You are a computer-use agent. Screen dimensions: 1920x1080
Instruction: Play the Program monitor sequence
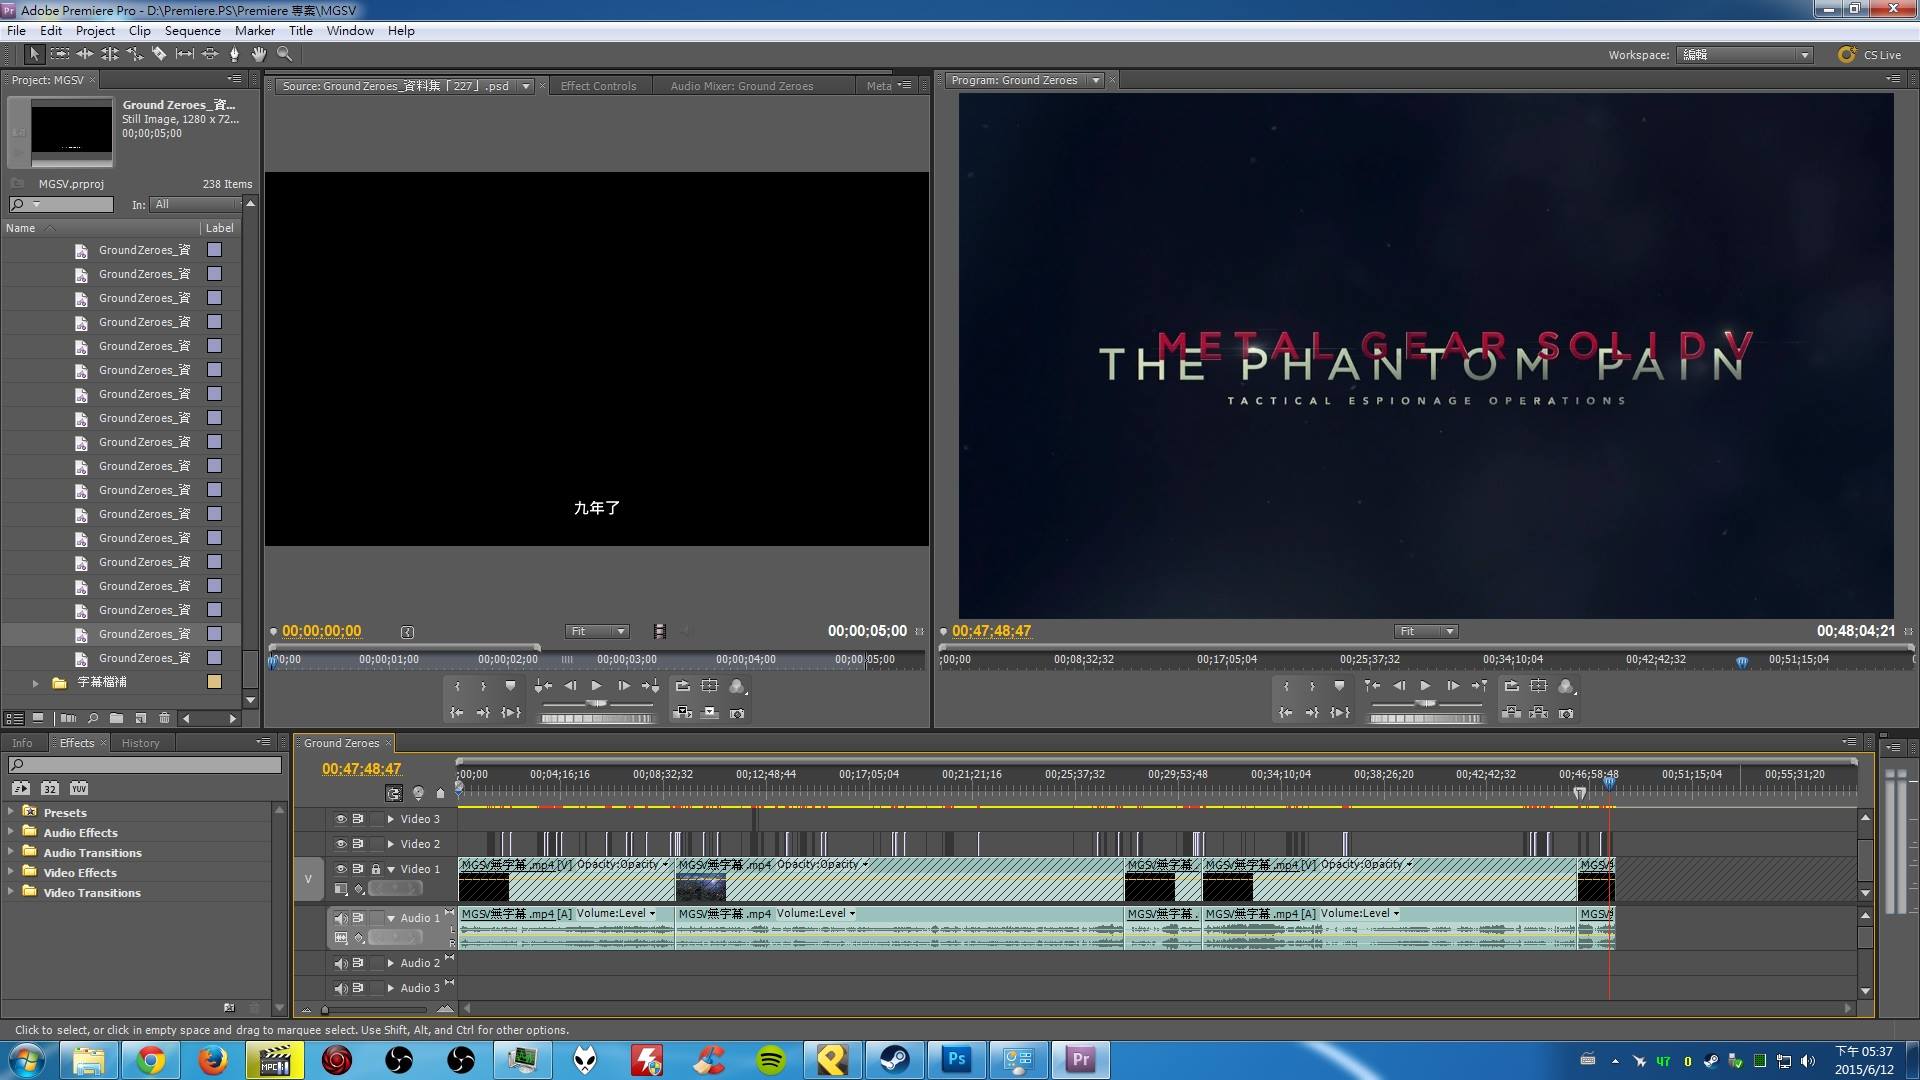tap(1426, 686)
